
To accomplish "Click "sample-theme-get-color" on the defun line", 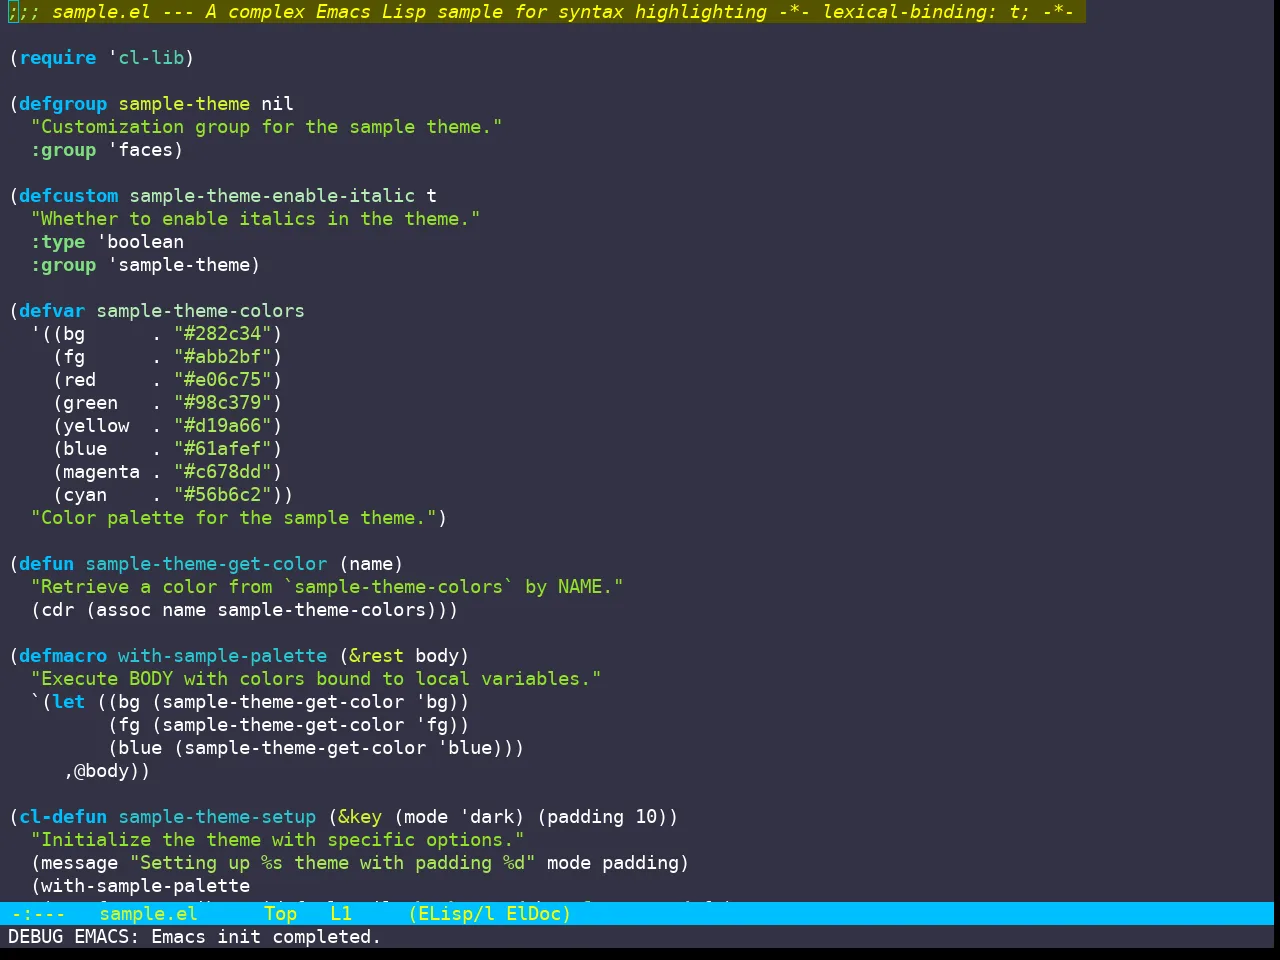I will 206,564.
